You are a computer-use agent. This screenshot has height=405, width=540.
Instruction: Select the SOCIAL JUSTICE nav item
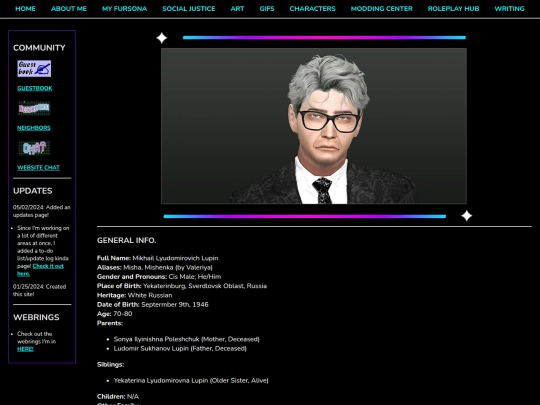tap(189, 9)
